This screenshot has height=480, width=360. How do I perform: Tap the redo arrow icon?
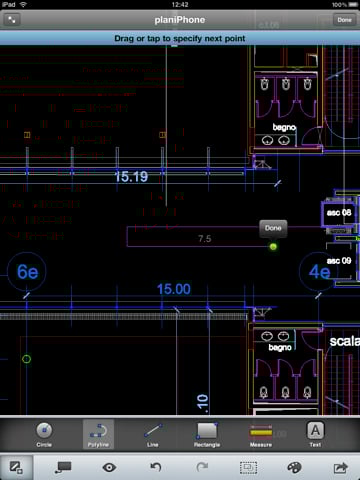[202, 467]
